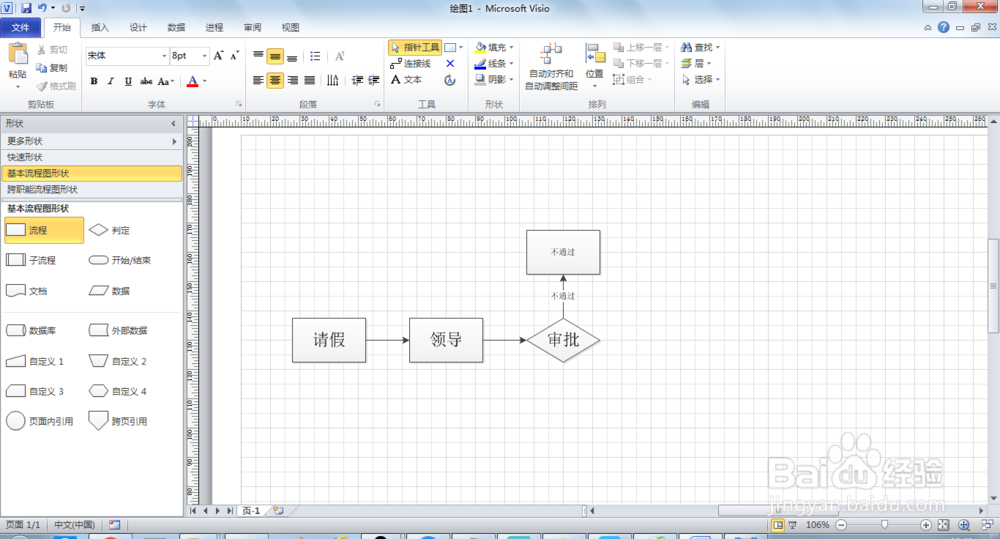Open Quick Shapes 快速形状
The height and width of the screenshot is (539, 1000).
pos(91,157)
